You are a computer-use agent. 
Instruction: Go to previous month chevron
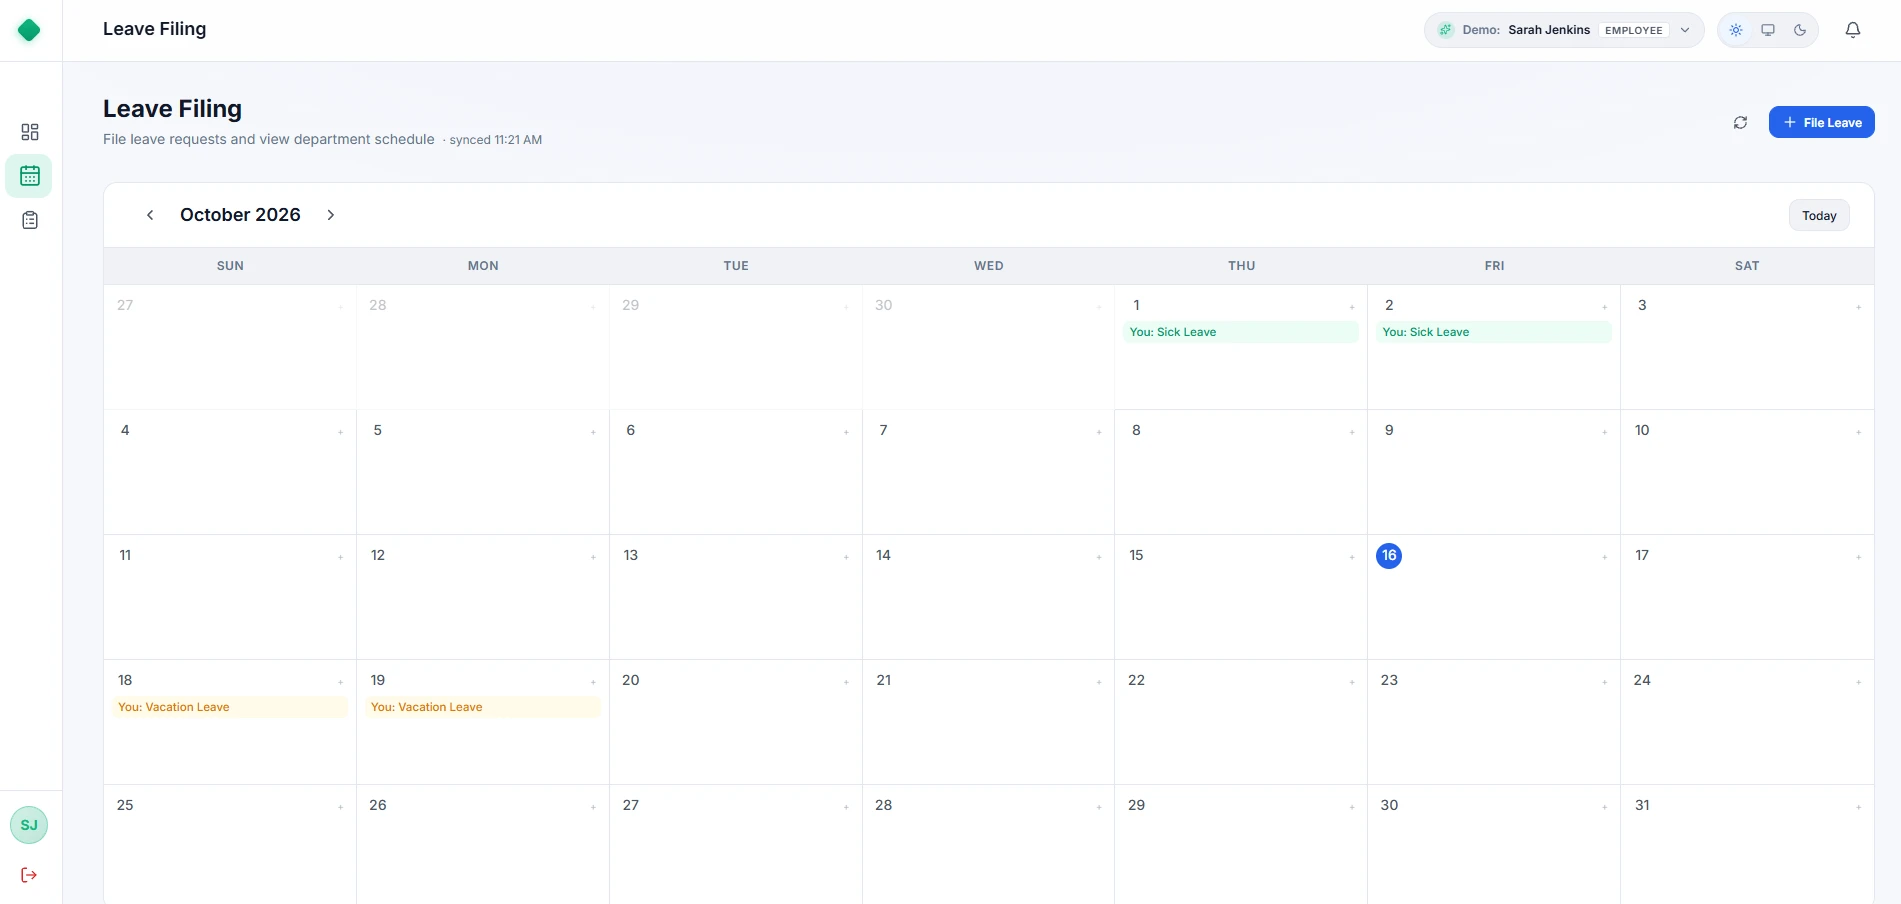coord(150,215)
